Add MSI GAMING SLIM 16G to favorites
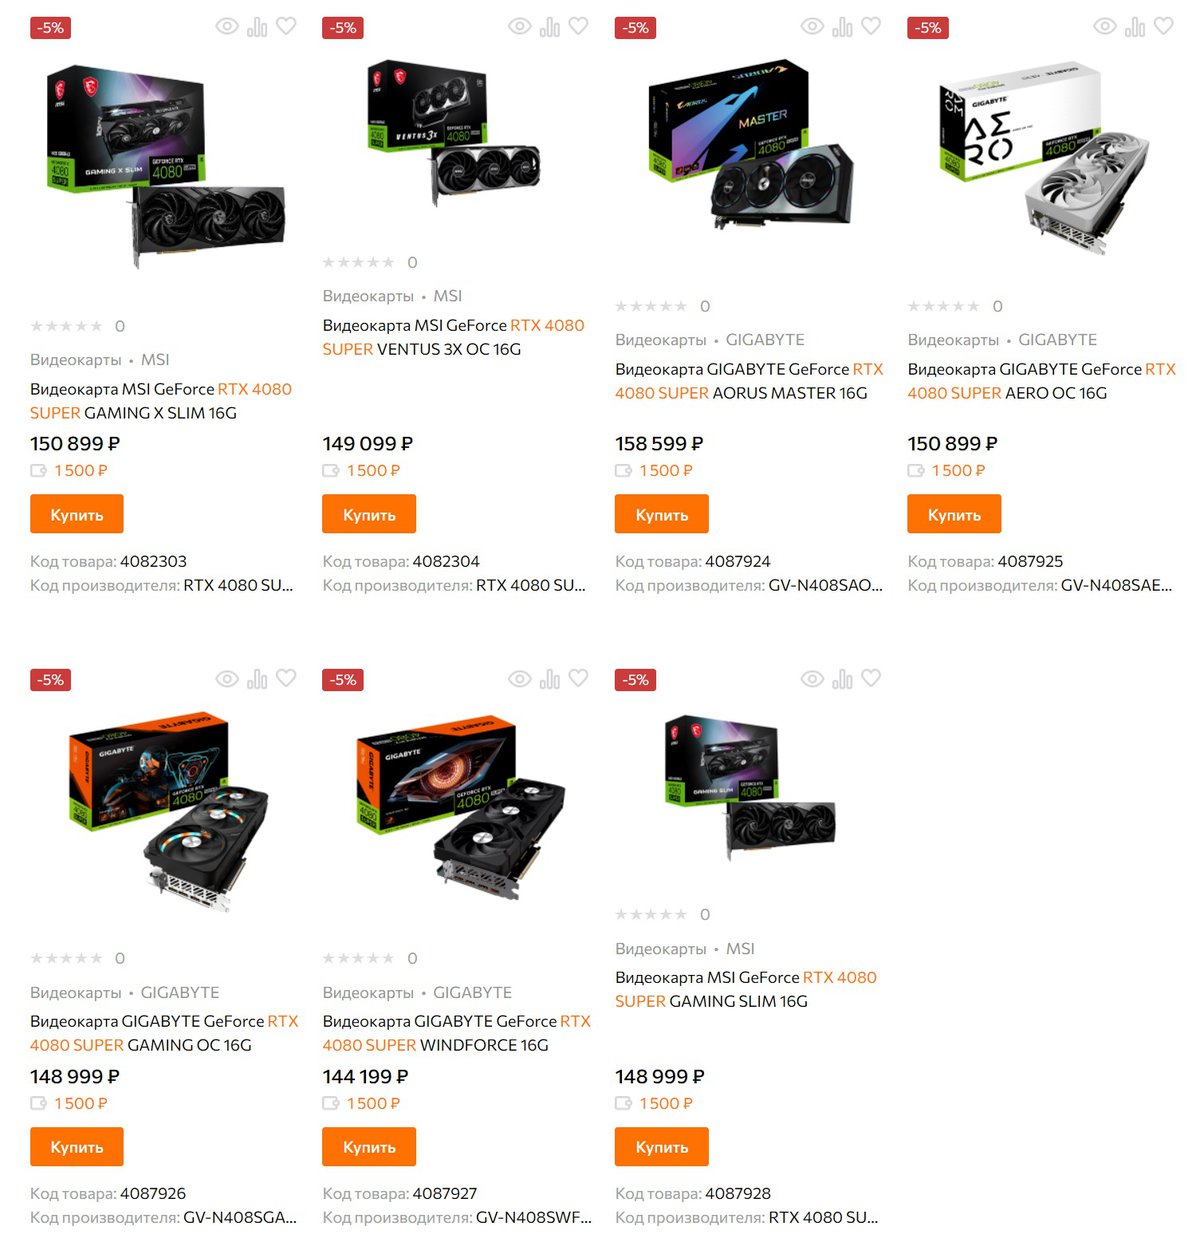This screenshot has height=1238, width=1200. tap(871, 679)
